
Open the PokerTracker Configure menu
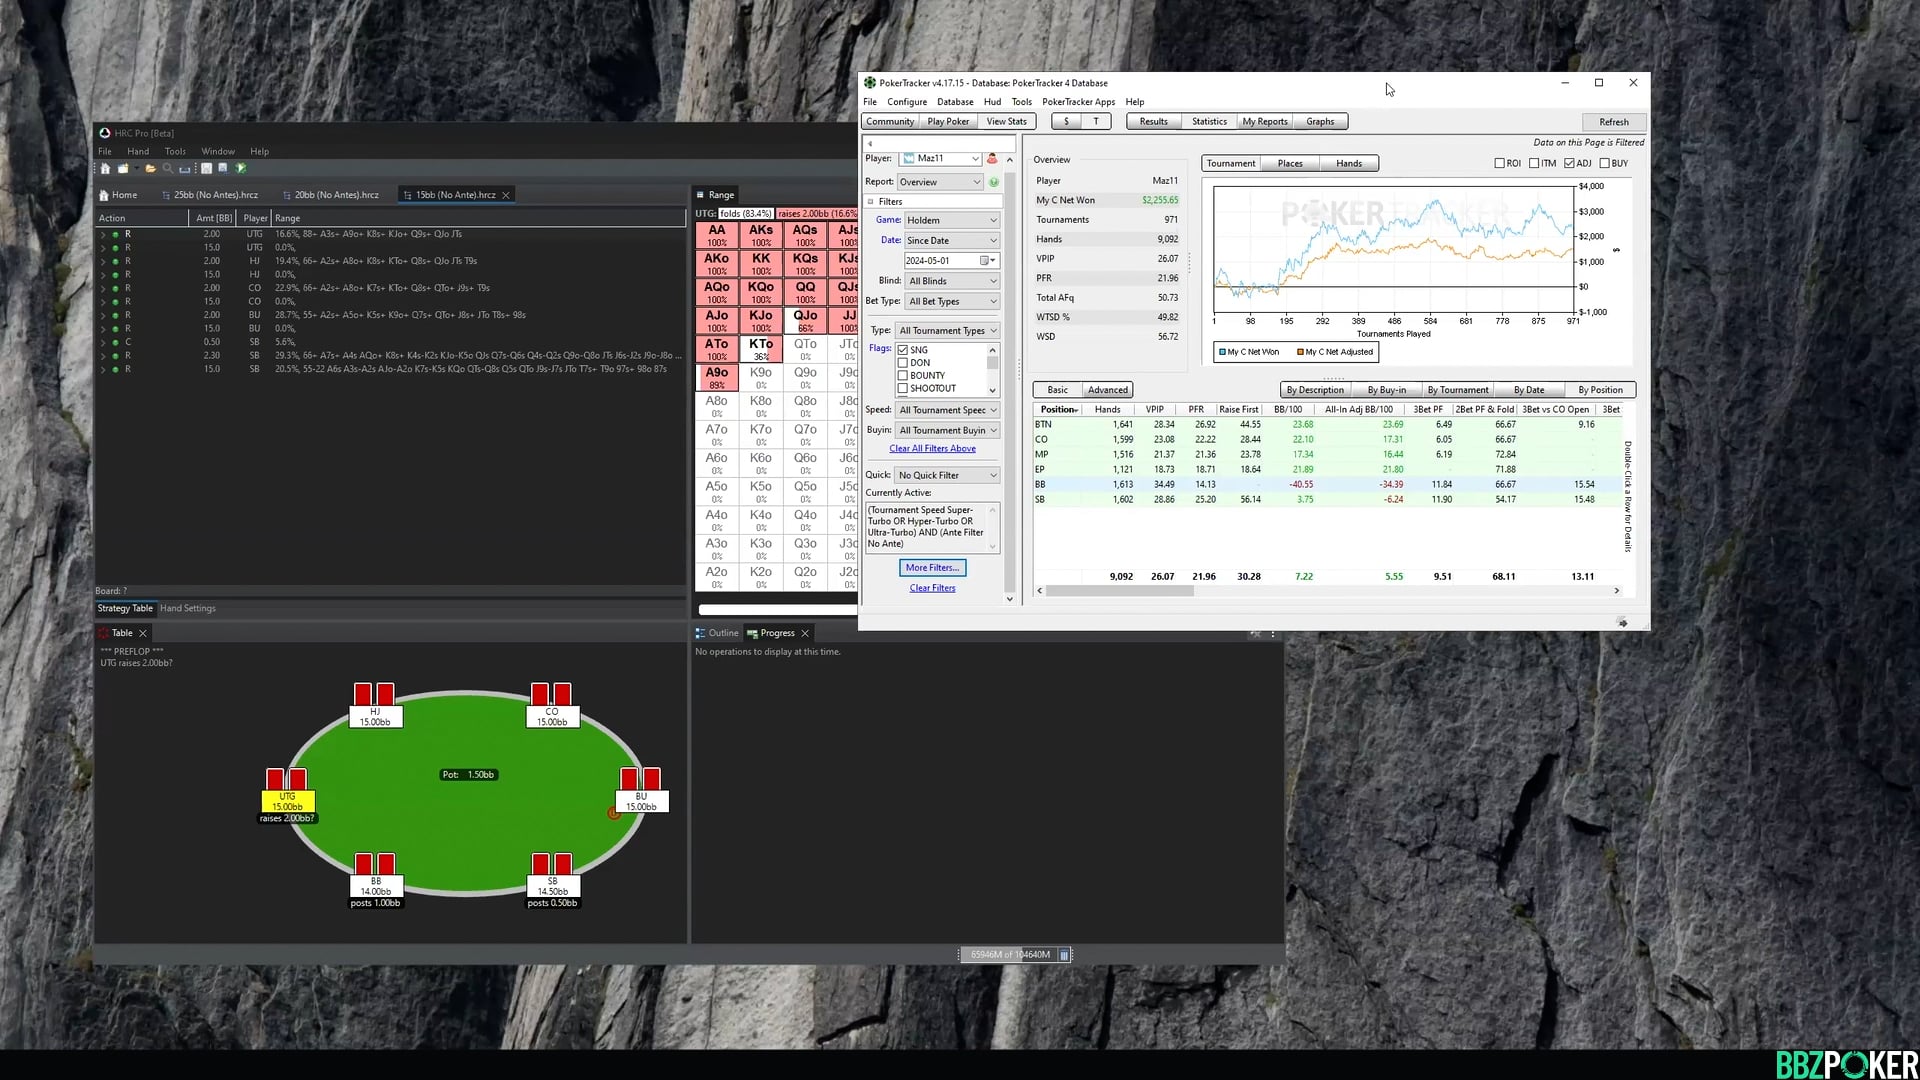[x=906, y=102]
